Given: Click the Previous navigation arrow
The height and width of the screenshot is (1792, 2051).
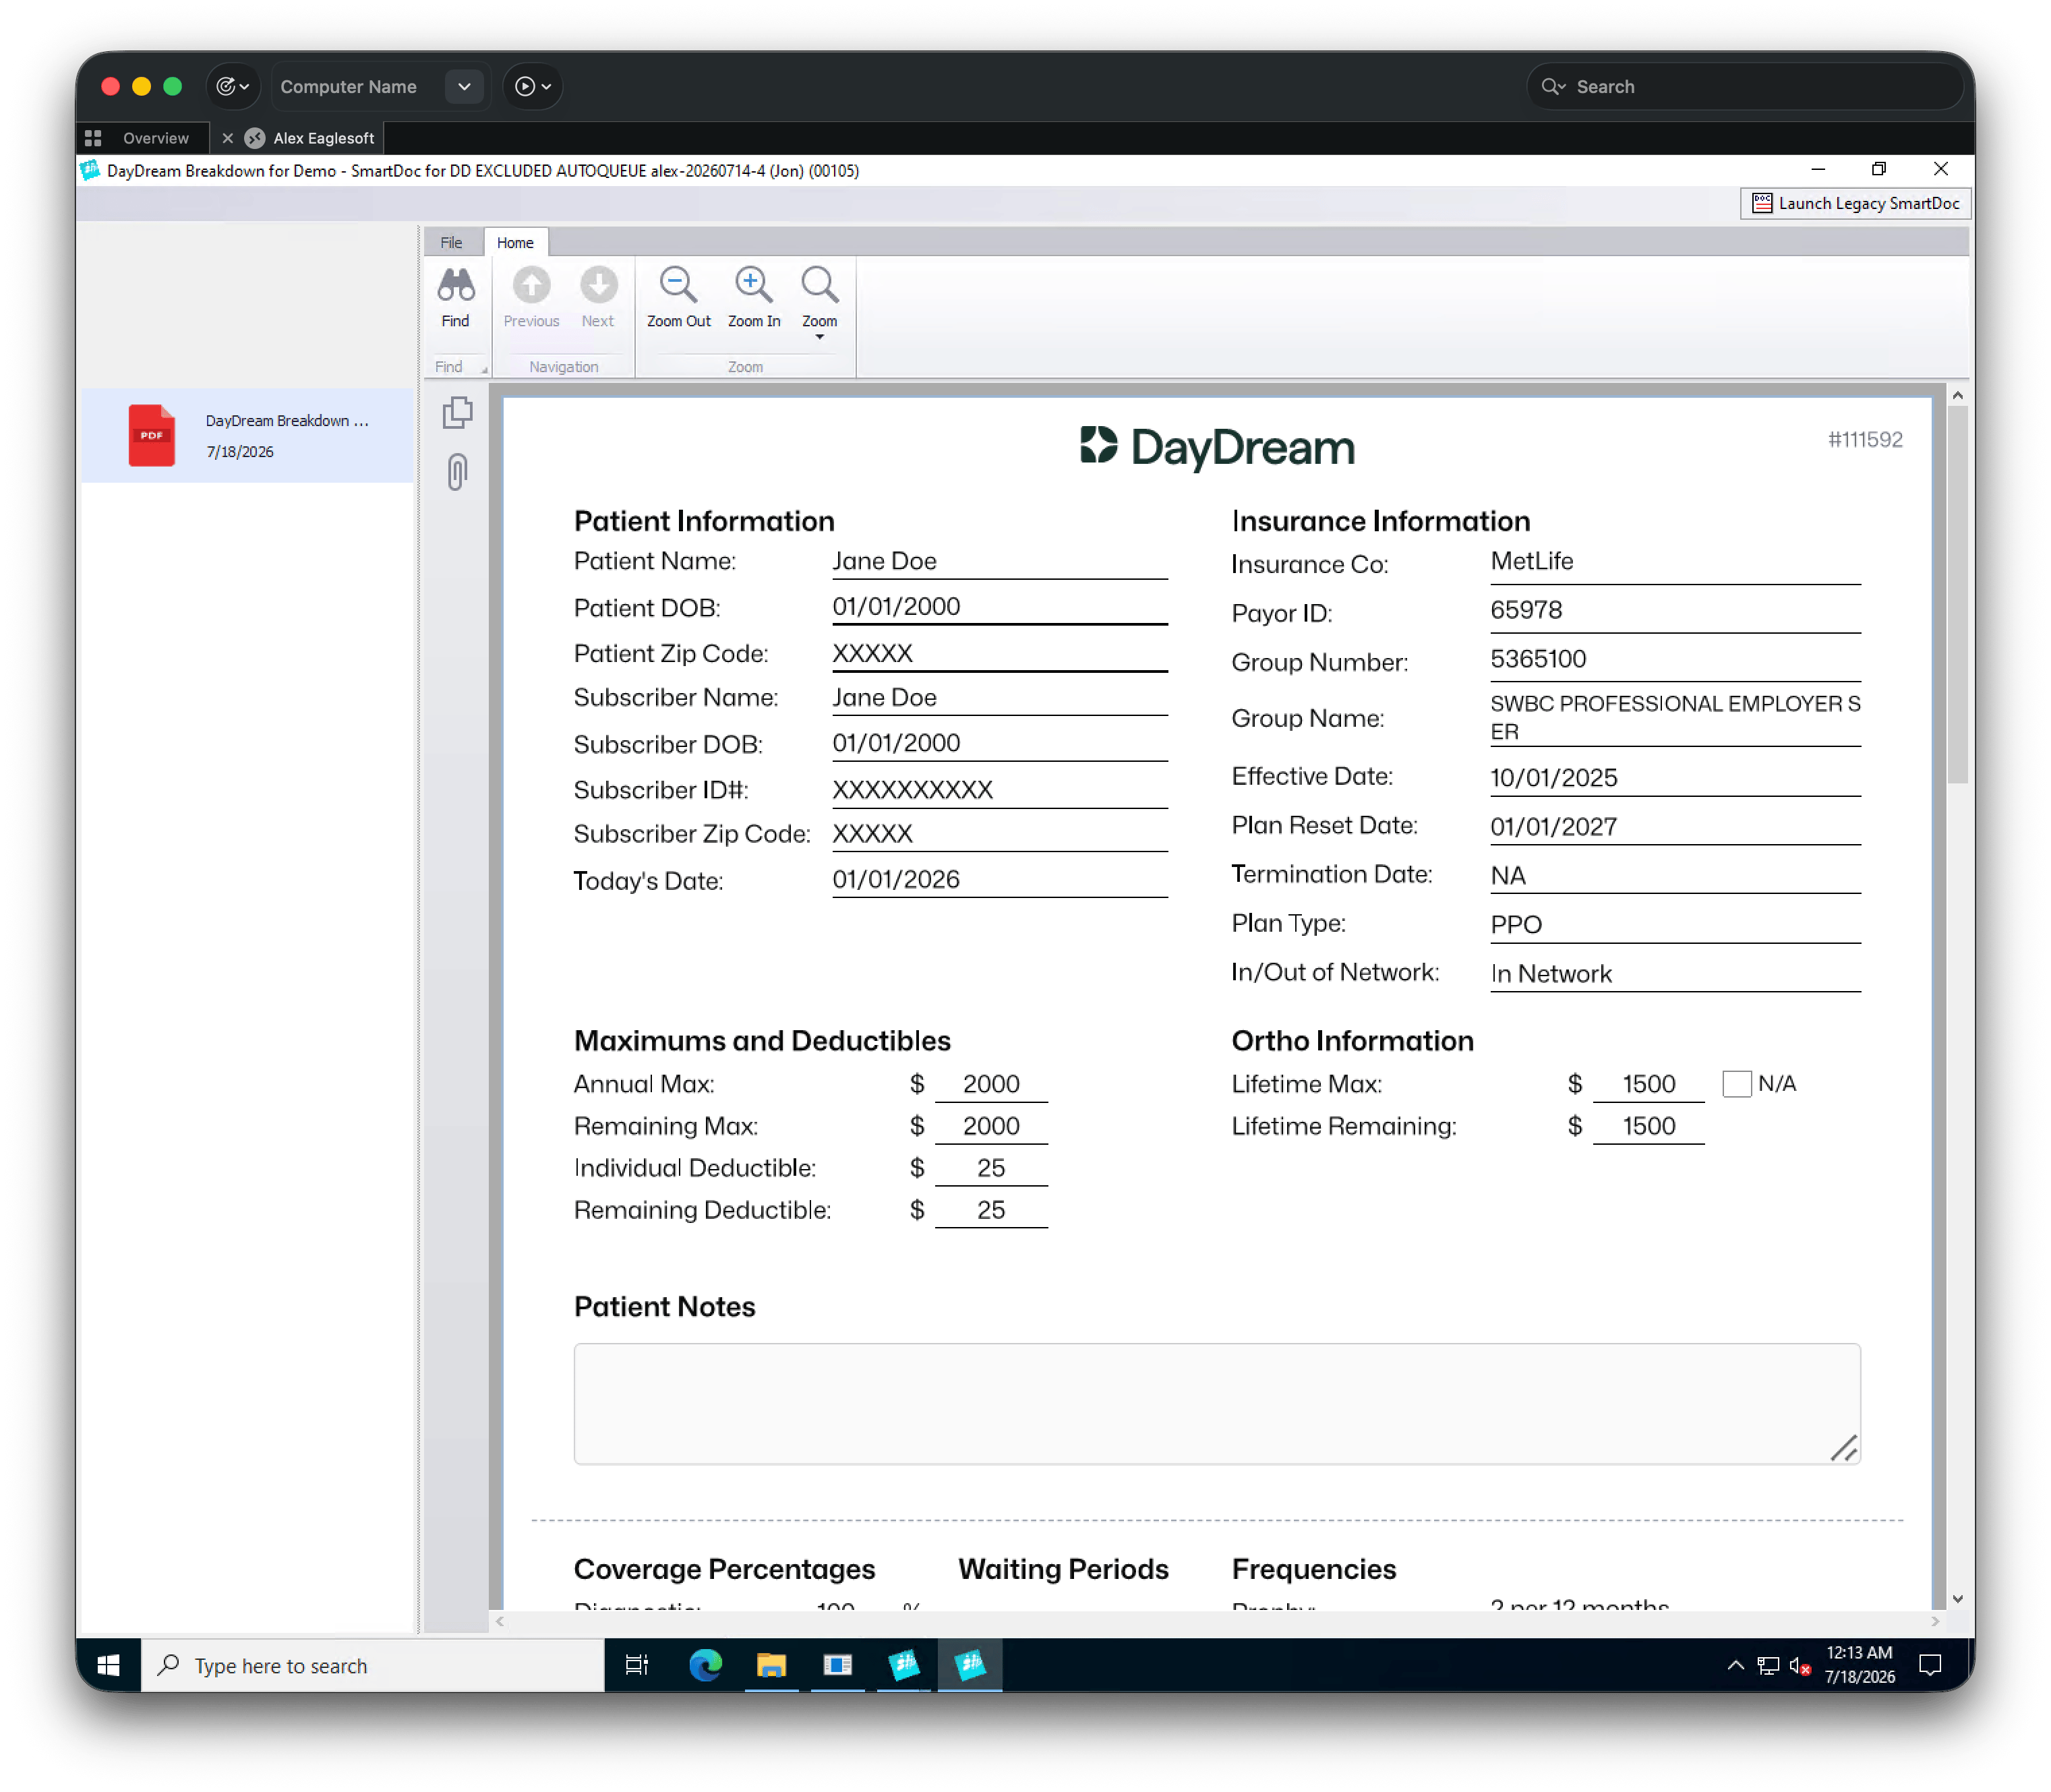Looking at the screenshot, I should point(531,286).
